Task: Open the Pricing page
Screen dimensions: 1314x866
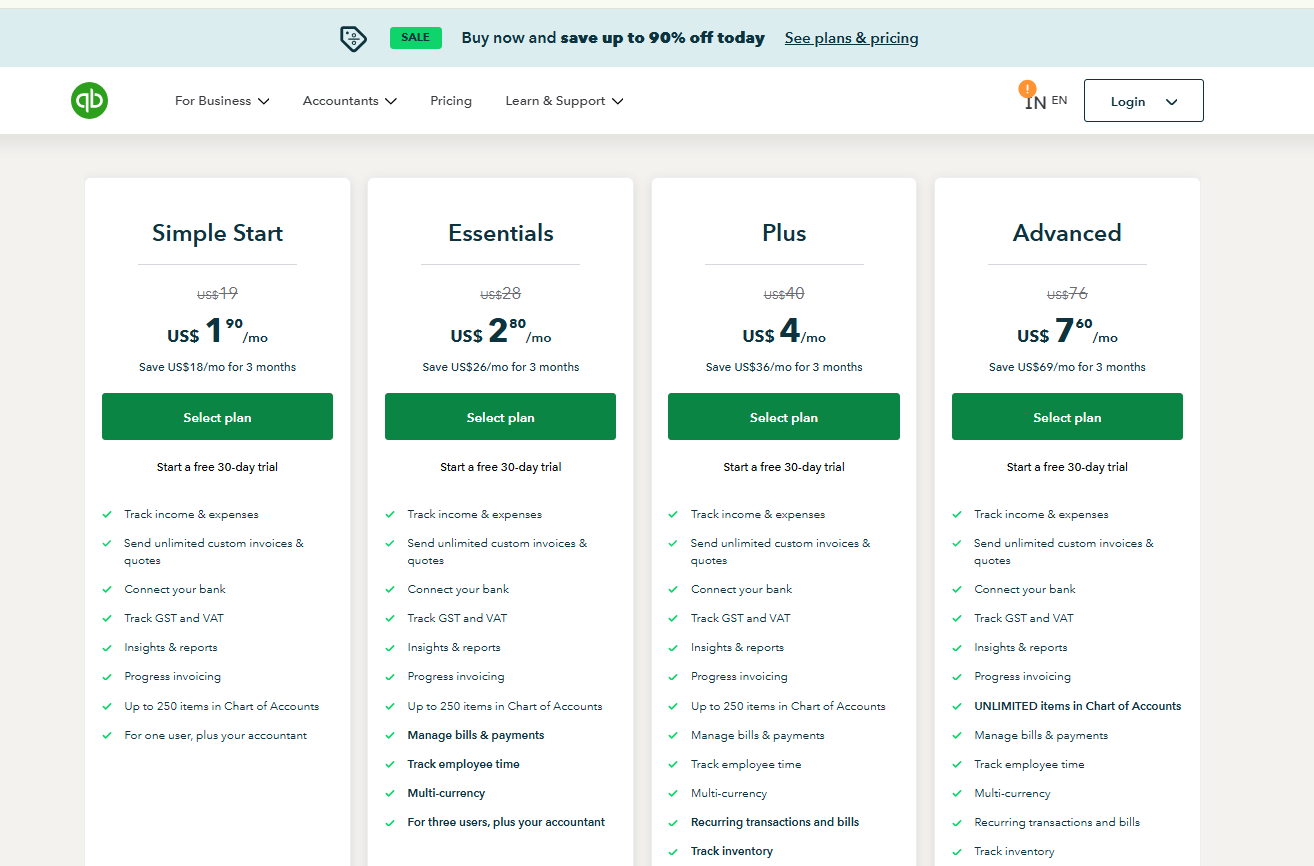Action: [x=451, y=101]
